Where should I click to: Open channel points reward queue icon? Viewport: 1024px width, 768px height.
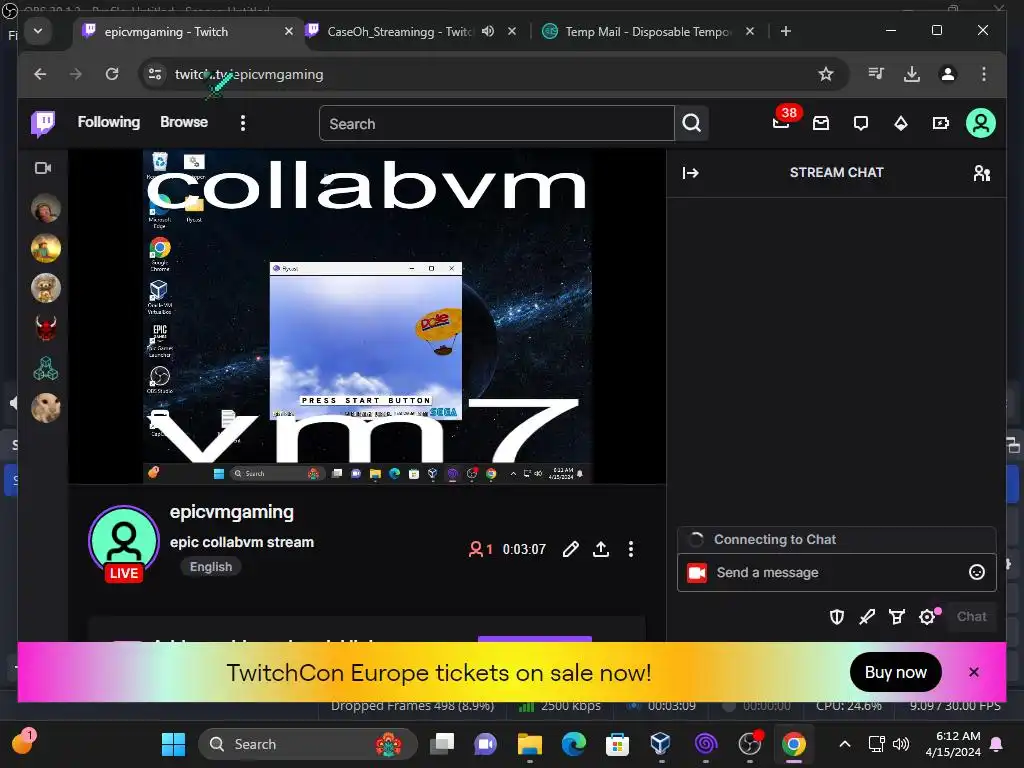point(897,616)
